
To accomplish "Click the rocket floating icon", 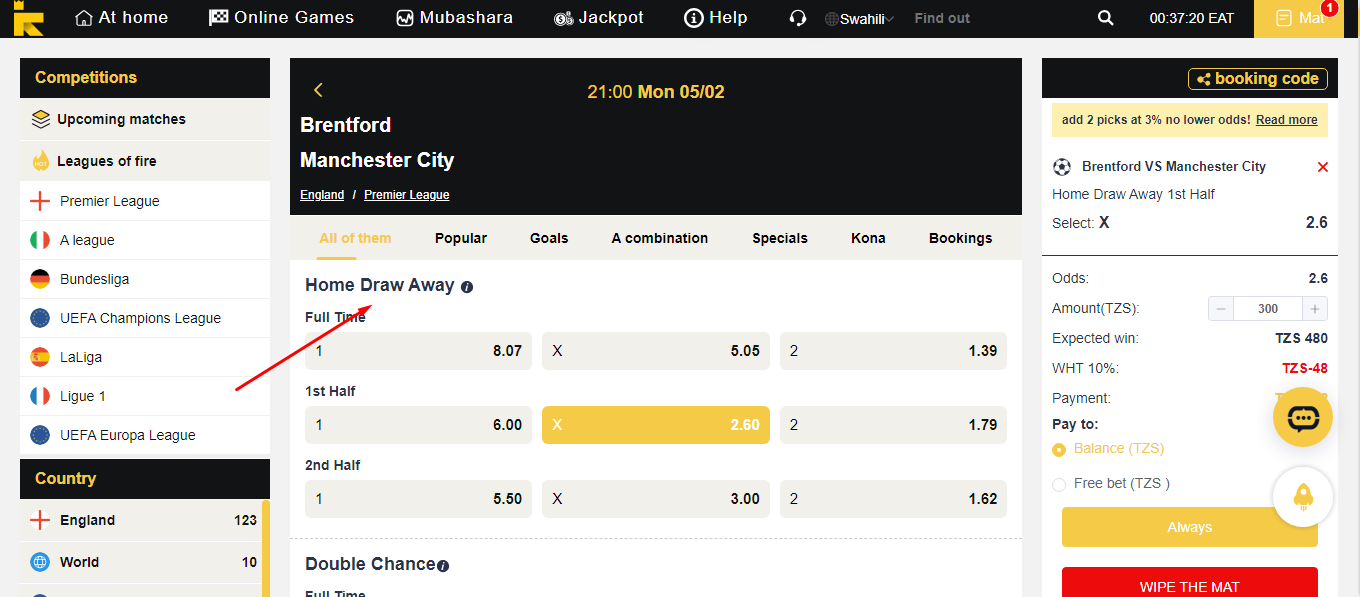I will point(1303,496).
